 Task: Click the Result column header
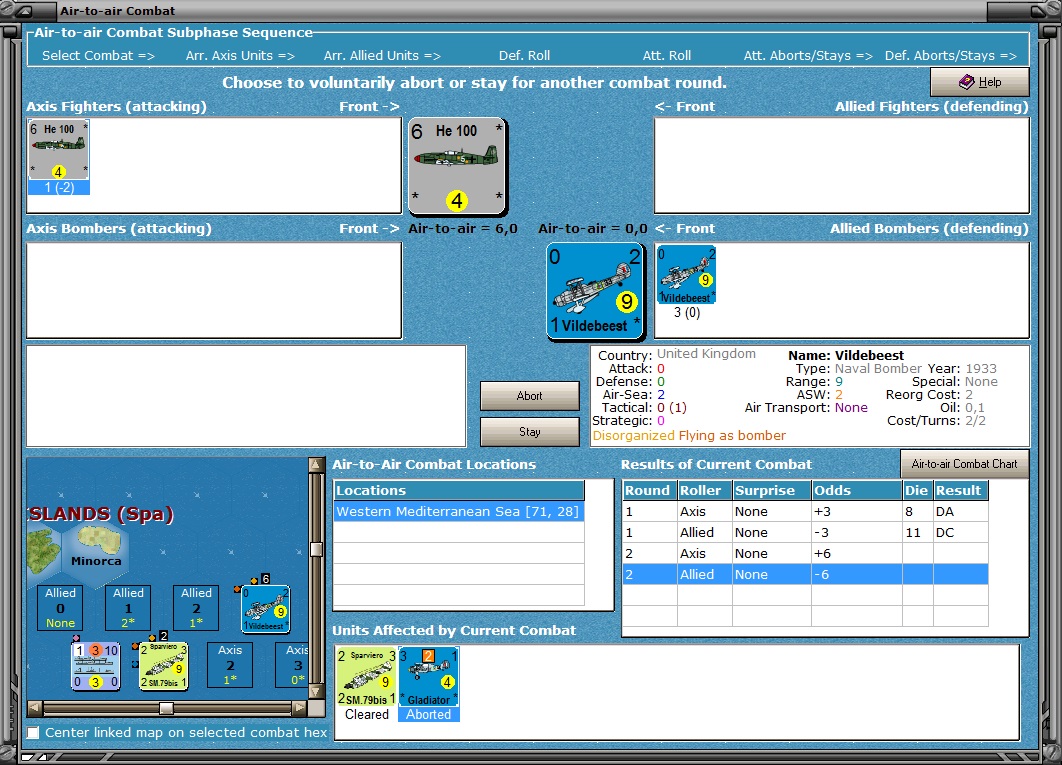960,490
